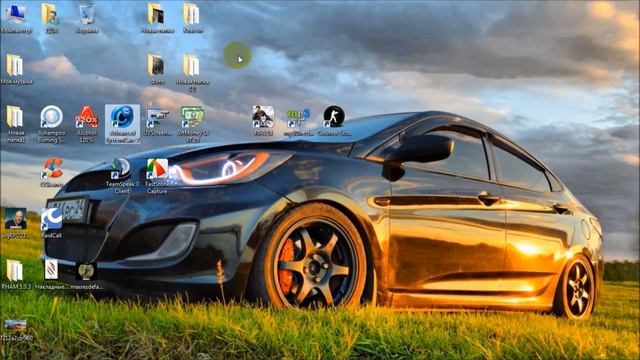The image size is (640, 360).
Task: Open the RHAM 5.3.3 folder
Action: [16, 275]
